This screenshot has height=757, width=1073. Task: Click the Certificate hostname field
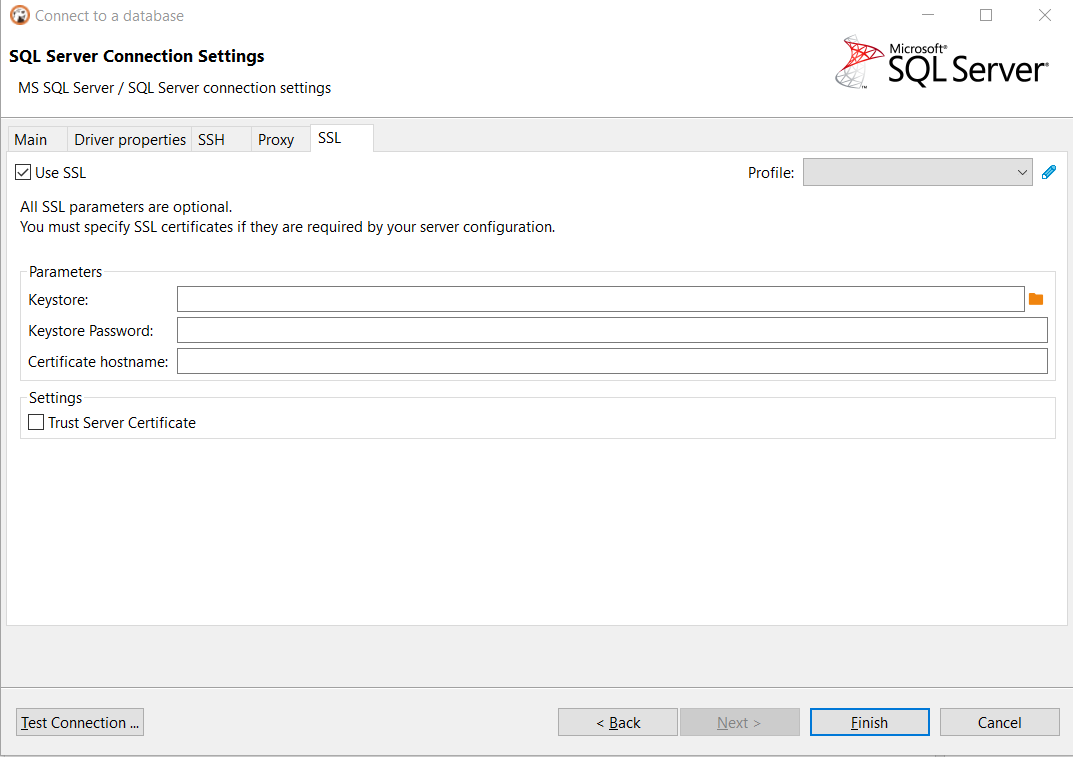[x=612, y=361]
